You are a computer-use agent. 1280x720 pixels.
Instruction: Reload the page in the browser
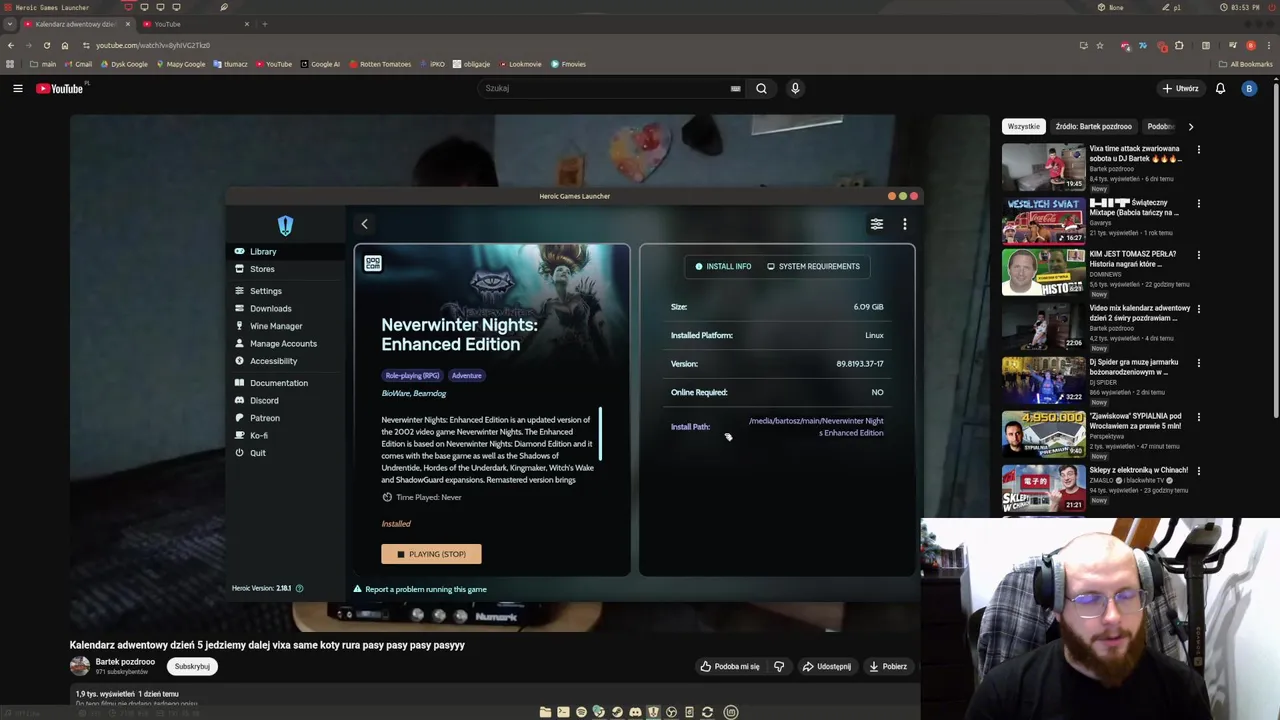pyautogui.click(x=46, y=45)
